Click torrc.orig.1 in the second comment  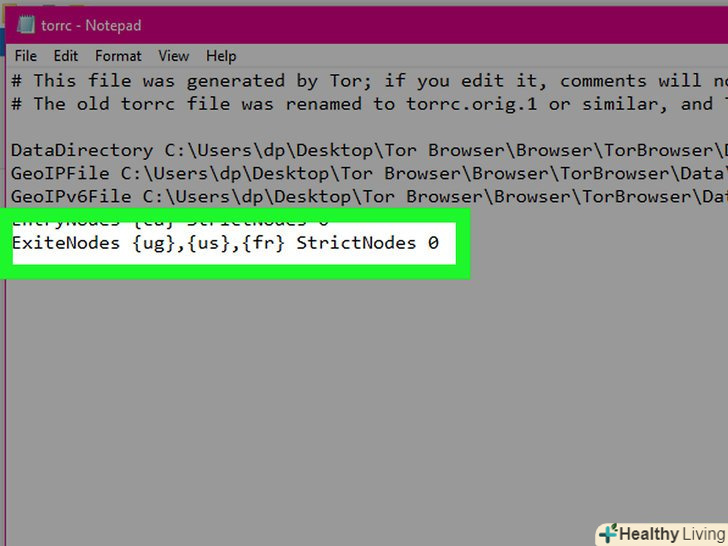(471, 104)
